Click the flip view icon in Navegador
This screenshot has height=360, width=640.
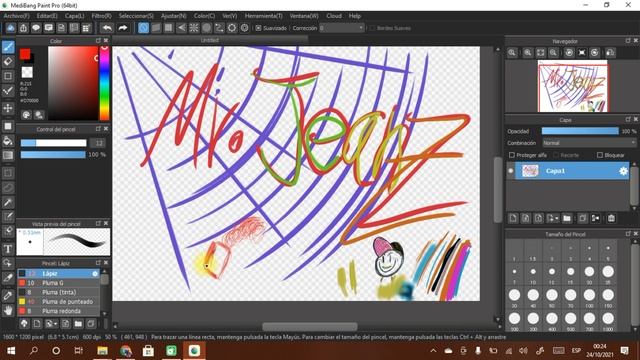point(610,53)
